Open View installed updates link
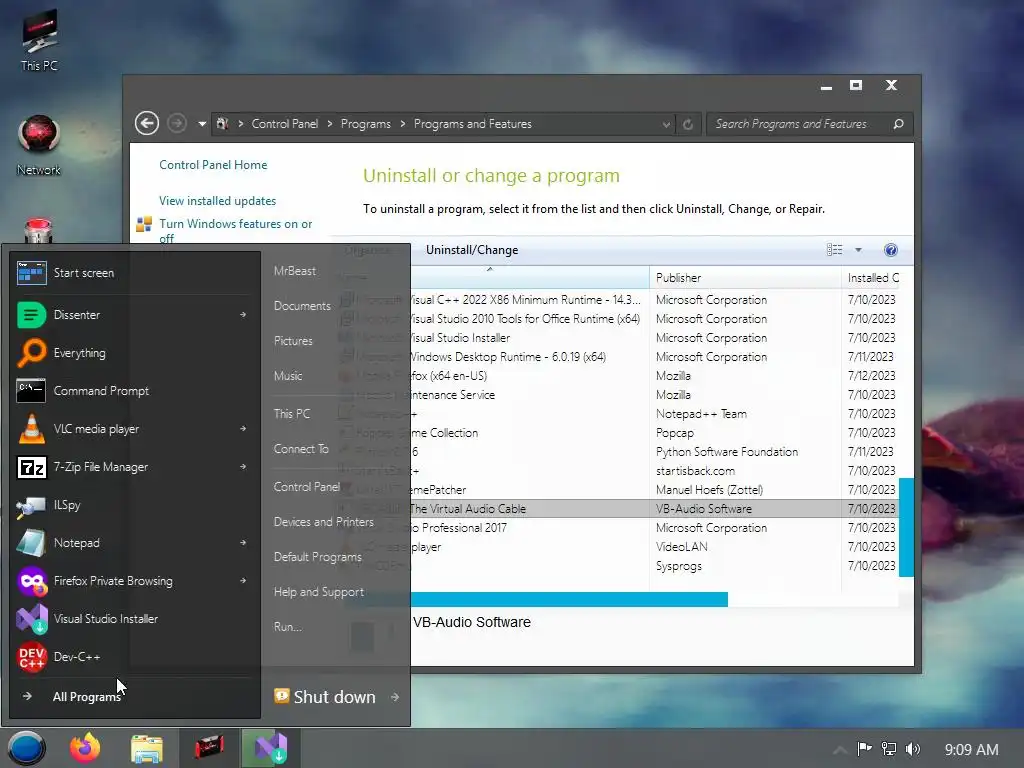1024x768 pixels. 217,201
